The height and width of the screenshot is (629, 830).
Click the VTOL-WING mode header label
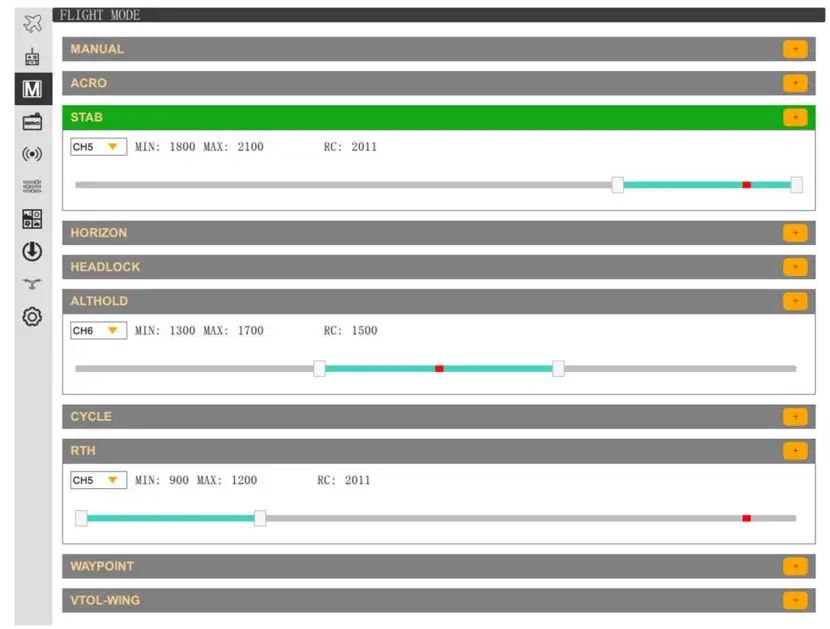click(x=105, y=600)
